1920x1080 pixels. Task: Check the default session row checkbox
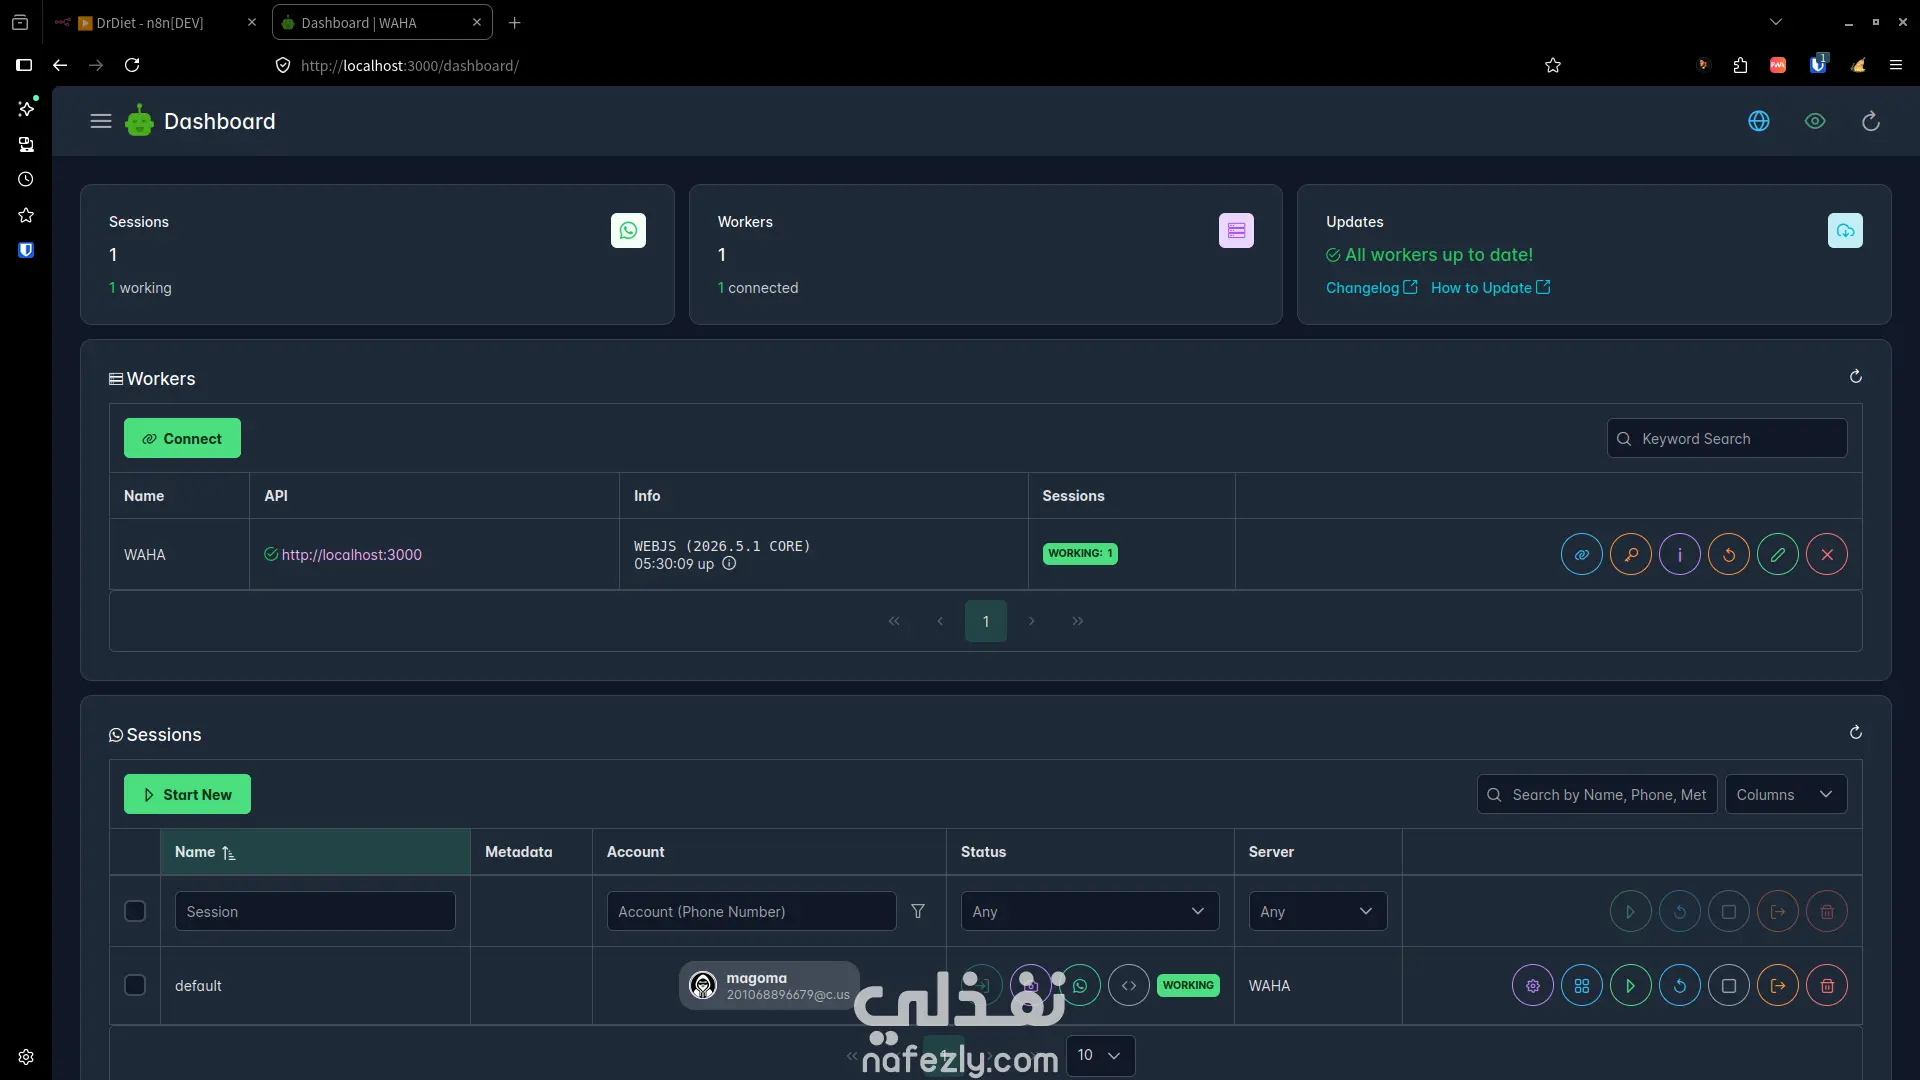click(x=135, y=986)
